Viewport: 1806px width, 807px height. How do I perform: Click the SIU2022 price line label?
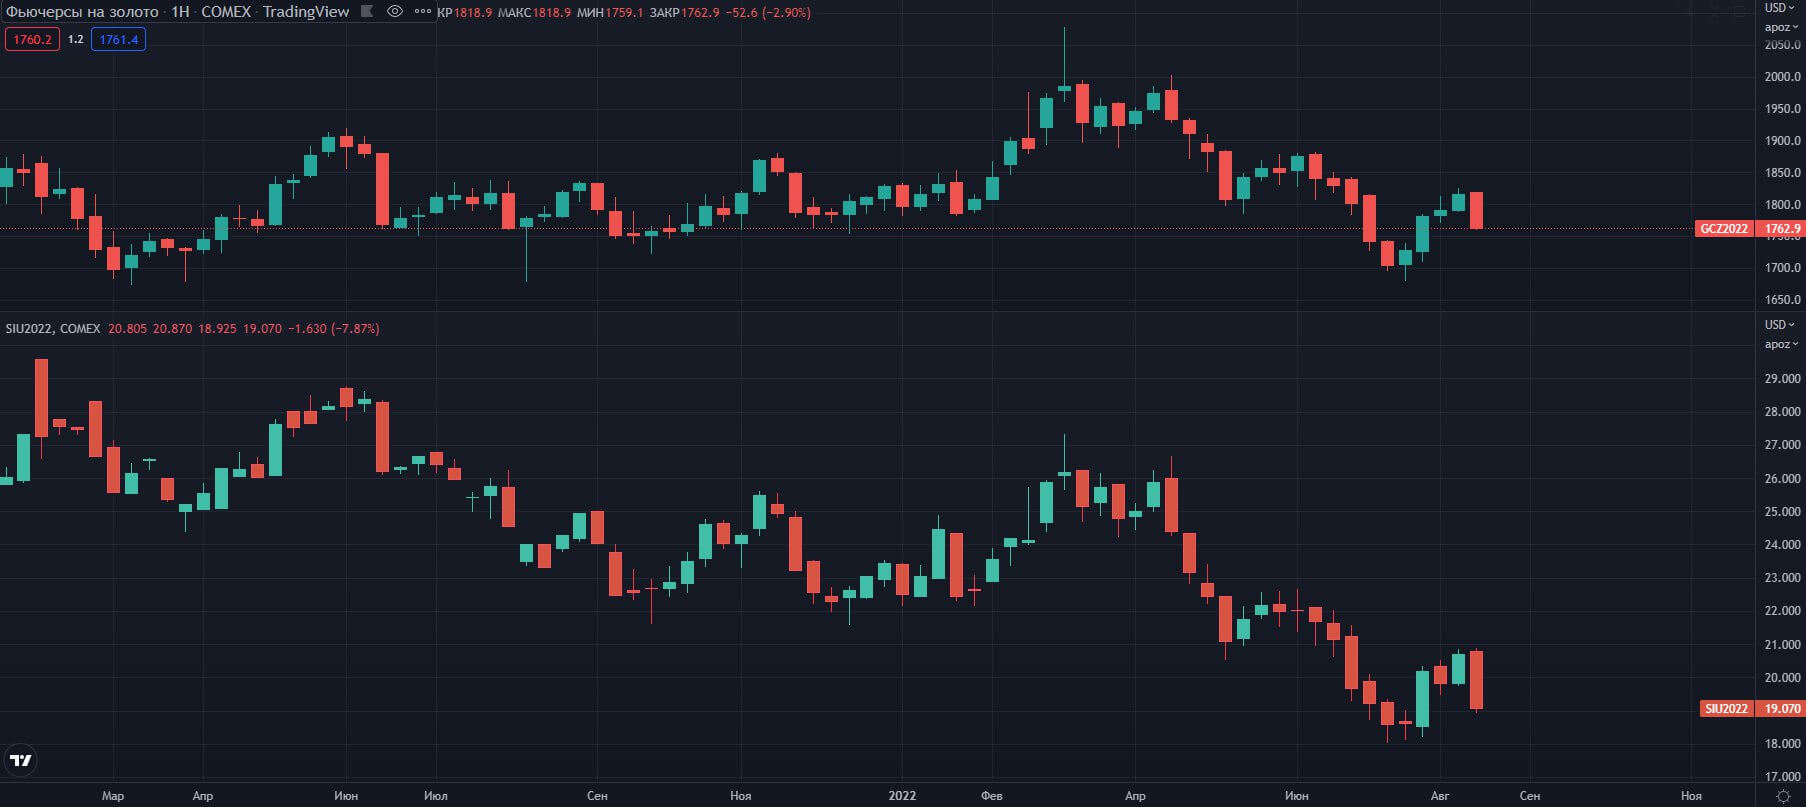(x=1727, y=708)
